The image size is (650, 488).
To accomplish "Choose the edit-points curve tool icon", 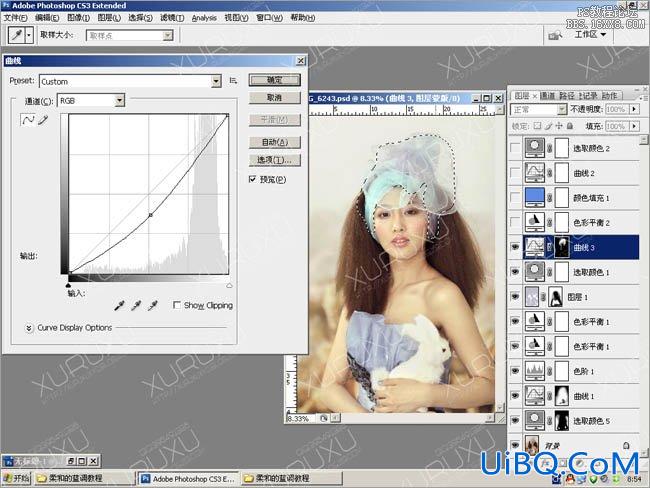I will pos(28,120).
